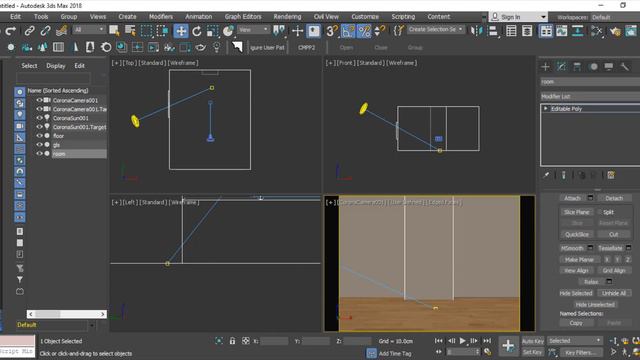The width and height of the screenshot is (640, 360).
Task: Click the Redo arrow icon
Action: coord(11,31)
